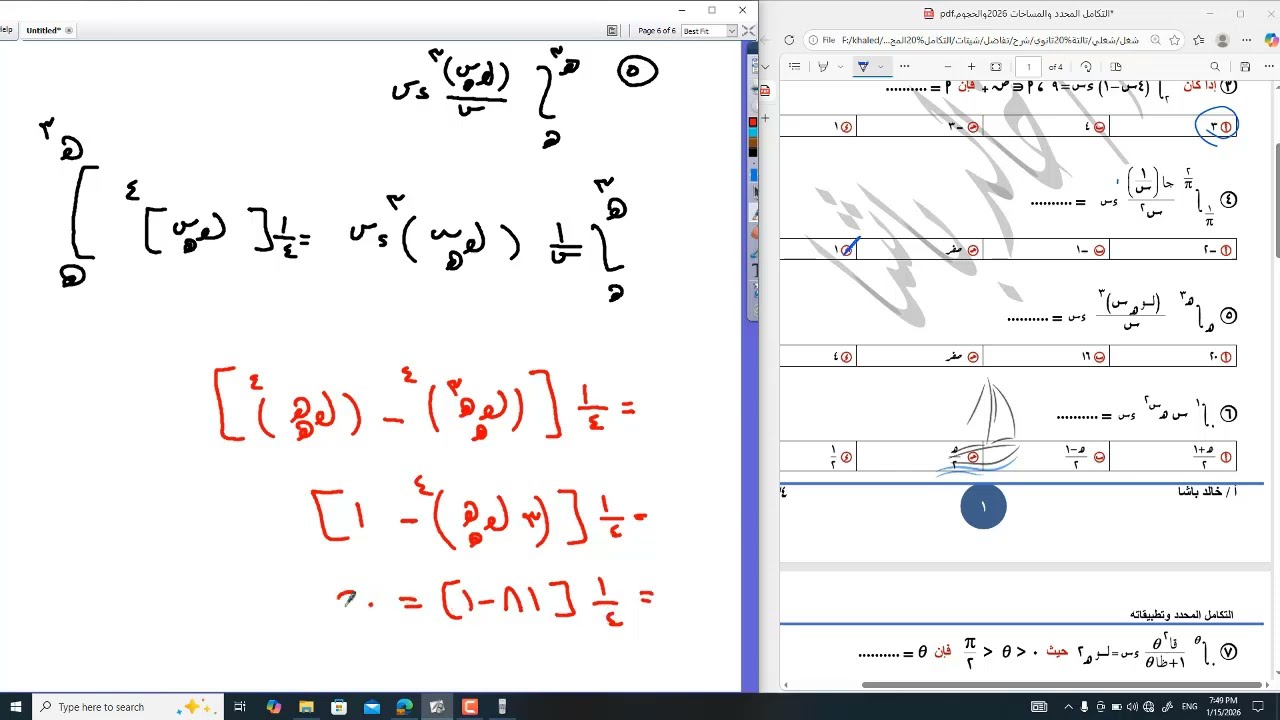
Task: Open the Help menu
Action: click(6, 30)
